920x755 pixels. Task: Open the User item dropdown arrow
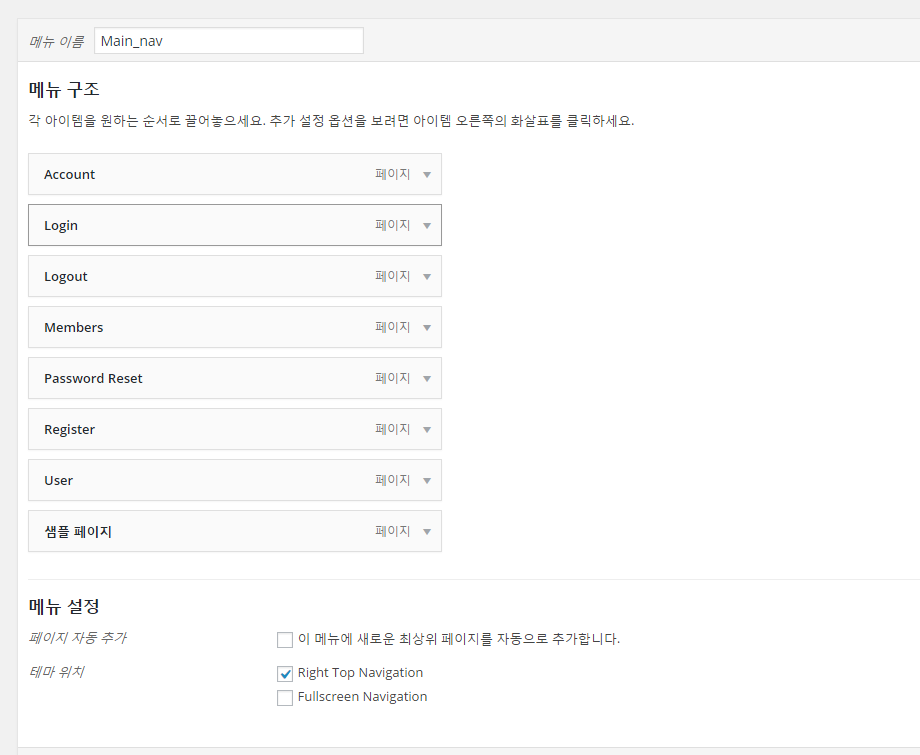[427, 481]
